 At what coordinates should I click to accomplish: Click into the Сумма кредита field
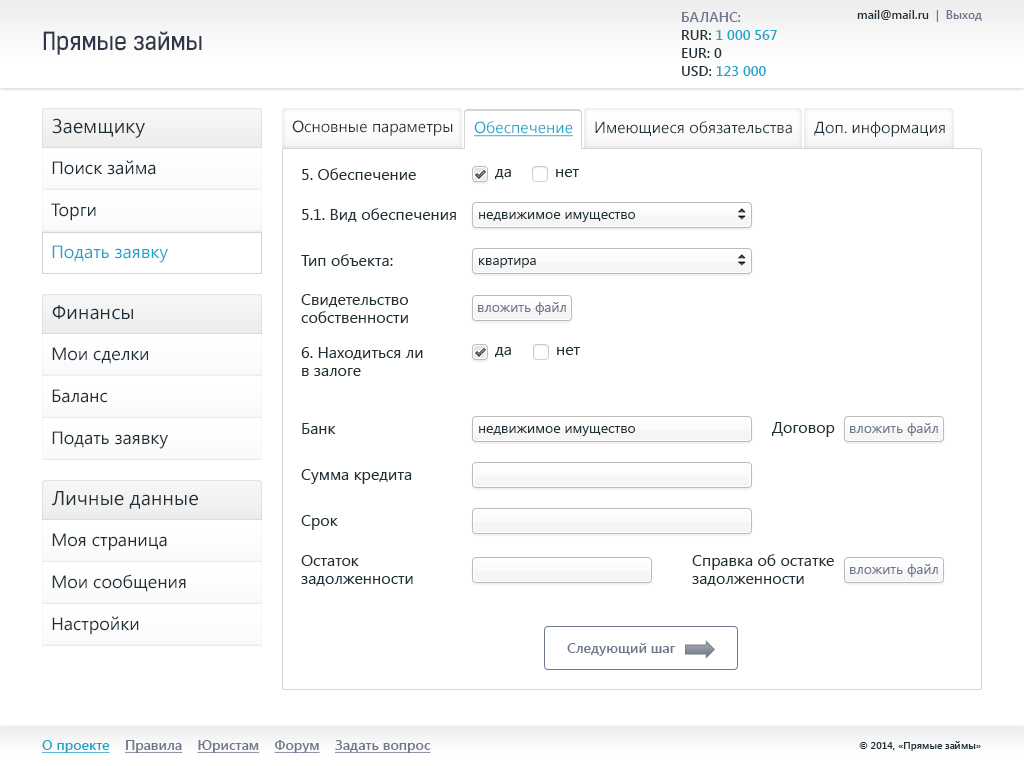pyautogui.click(x=612, y=475)
